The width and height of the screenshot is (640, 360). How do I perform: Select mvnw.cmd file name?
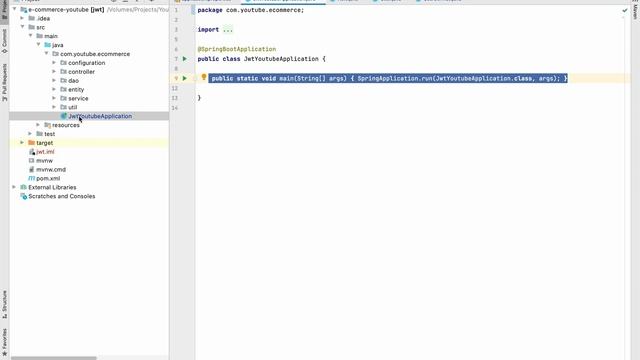(x=51, y=169)
